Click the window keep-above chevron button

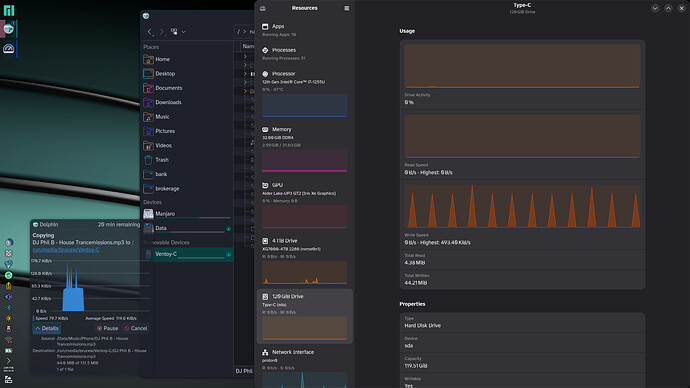click(668, 8)
